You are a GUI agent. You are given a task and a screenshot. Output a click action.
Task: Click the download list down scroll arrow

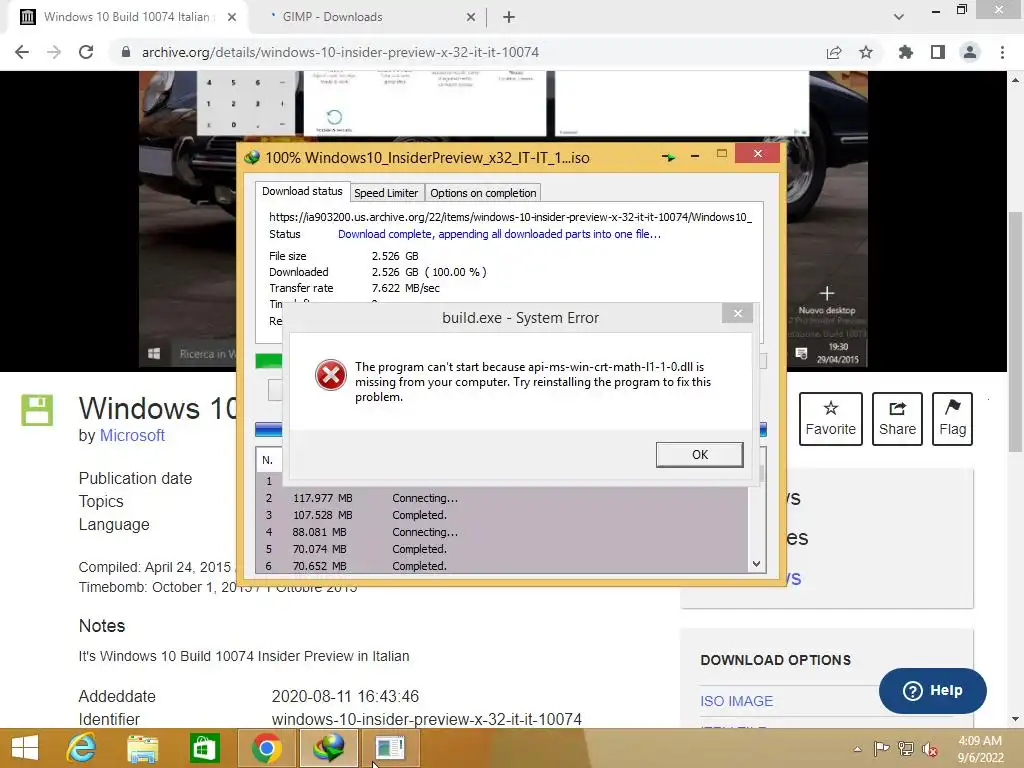point(756,564)
